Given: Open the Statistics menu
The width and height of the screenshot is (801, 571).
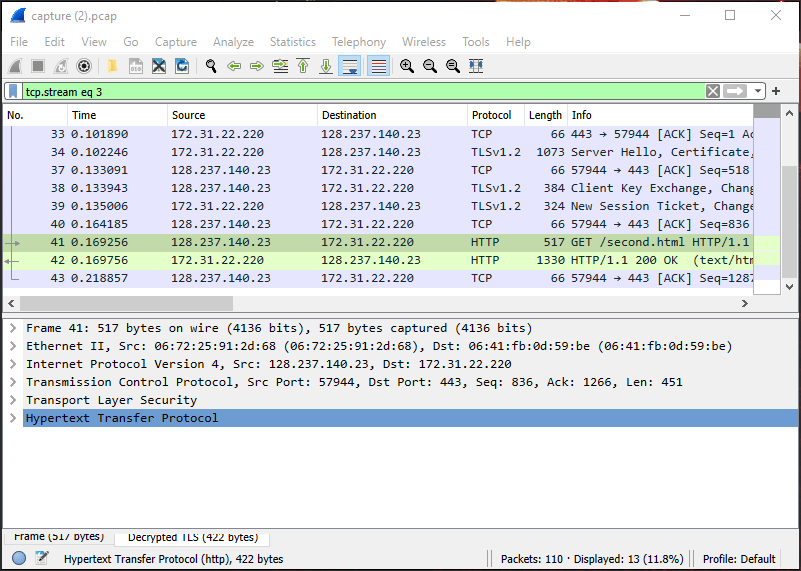Looking at the screenshot, I should click(292, 42).
